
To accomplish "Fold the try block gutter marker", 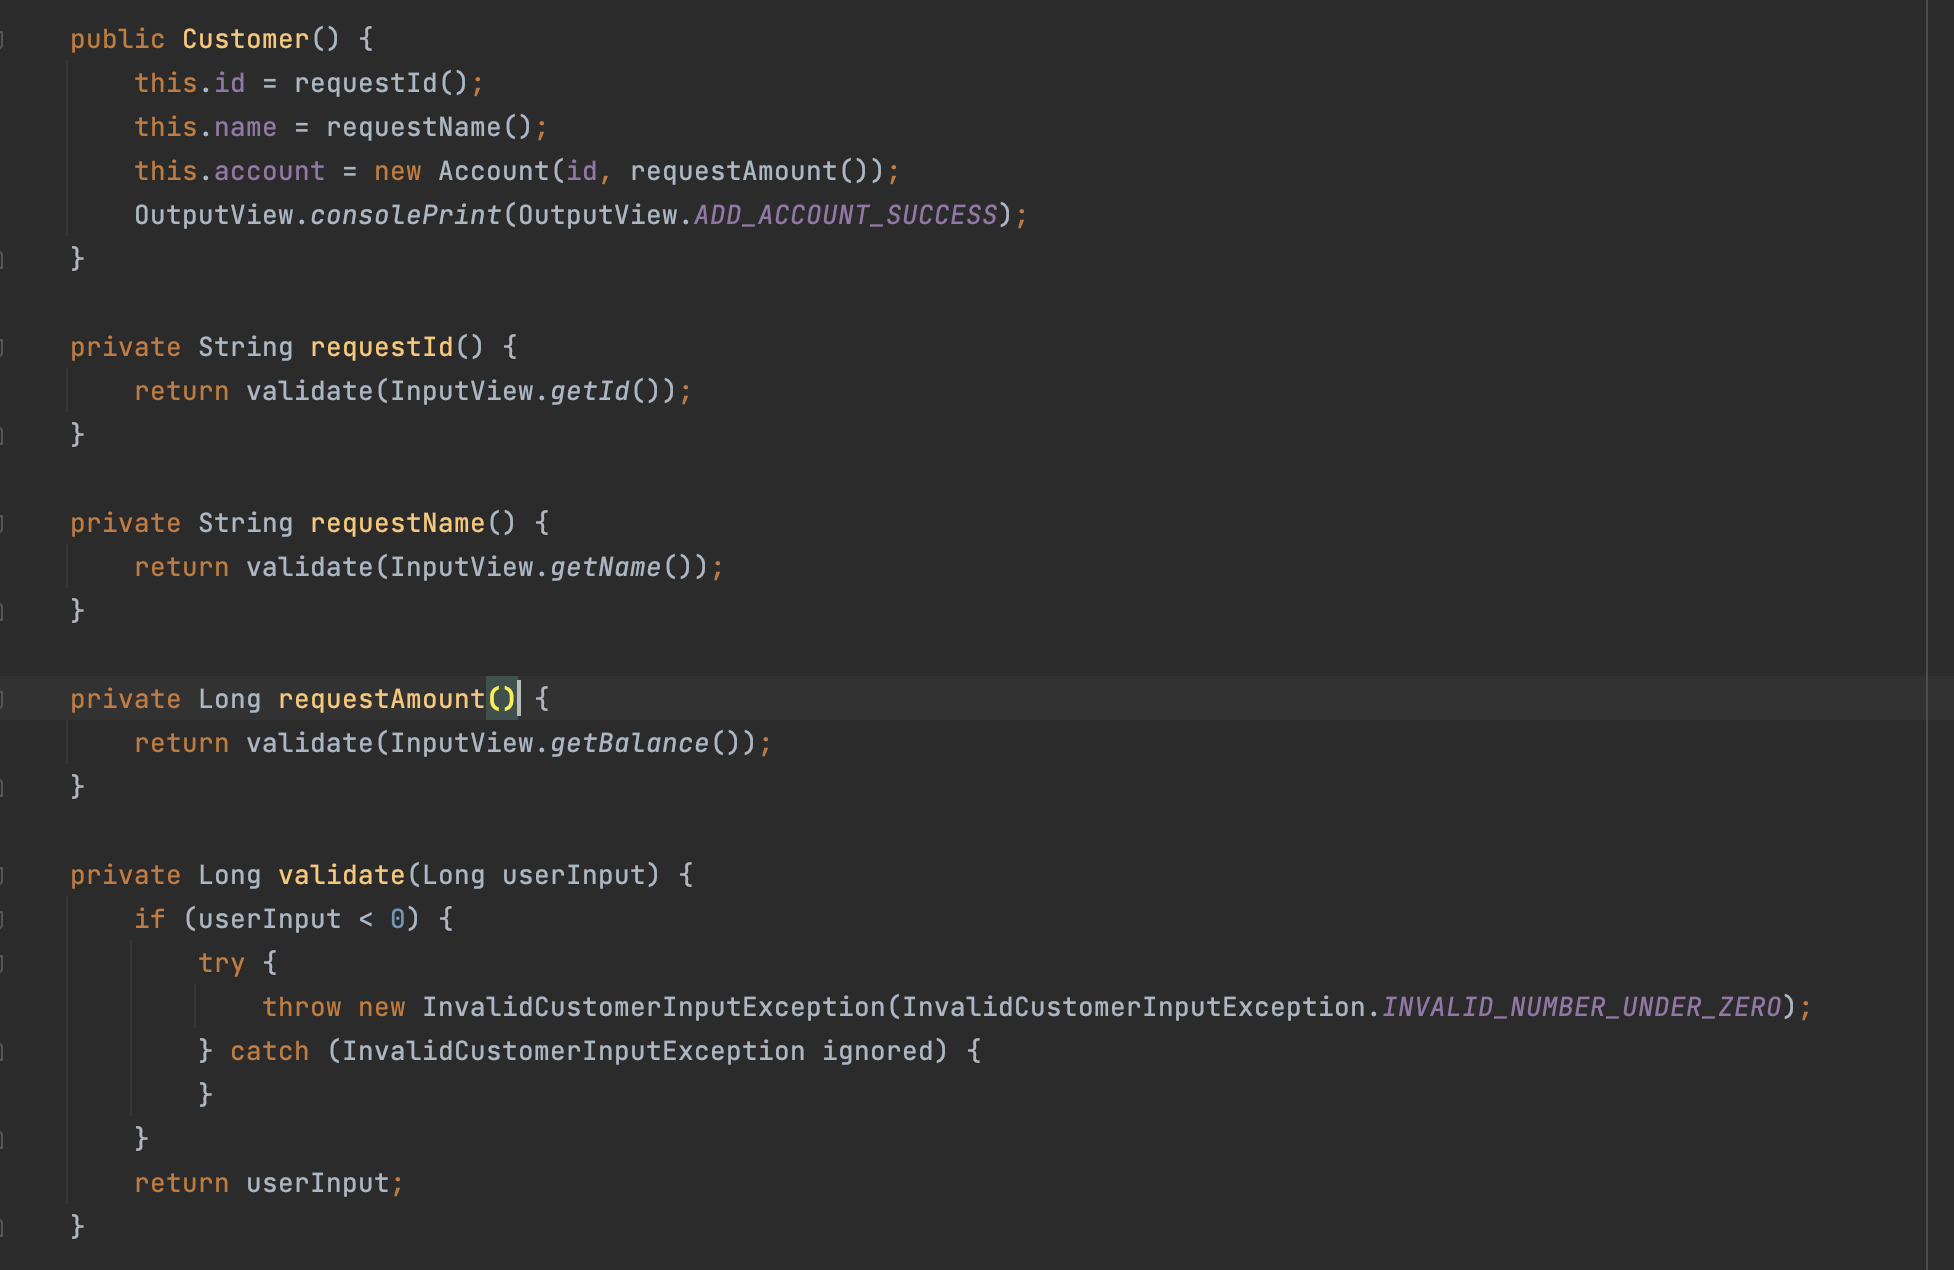I will click(3, 963).
